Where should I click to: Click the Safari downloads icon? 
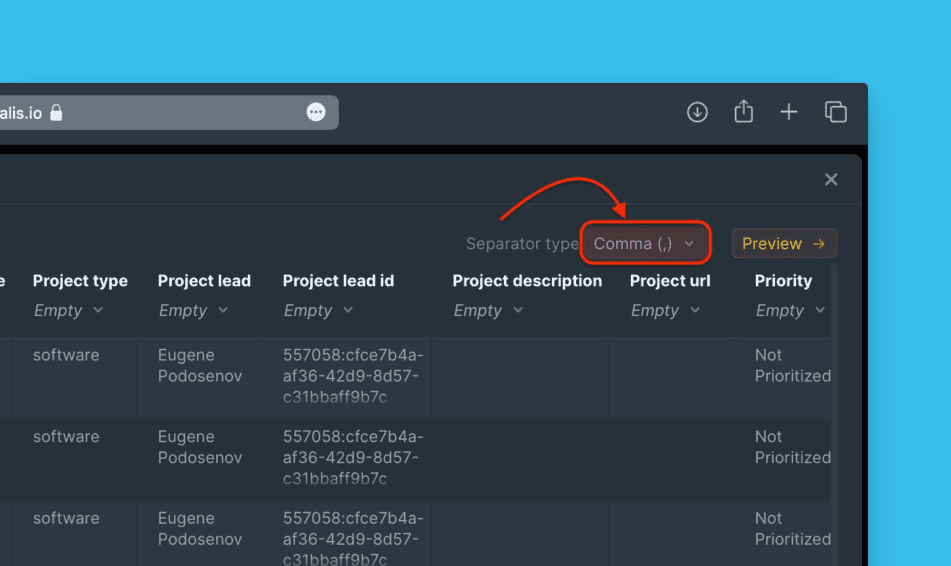coord(697,112)
